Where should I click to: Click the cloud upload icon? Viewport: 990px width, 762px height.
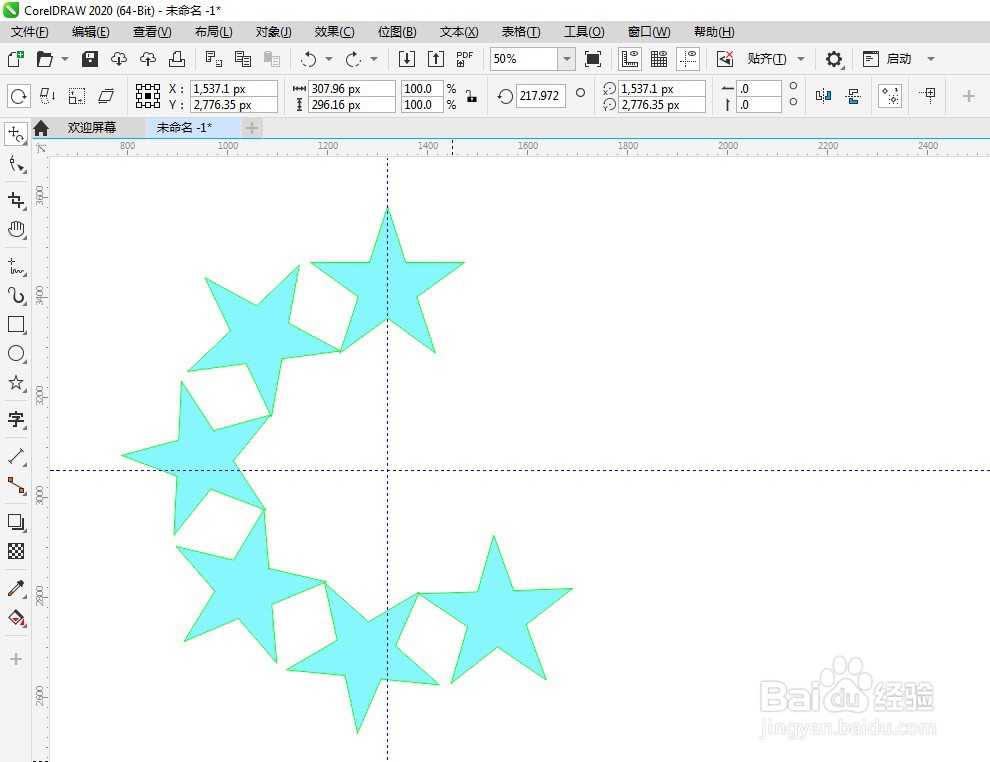(x=148, y=59)
